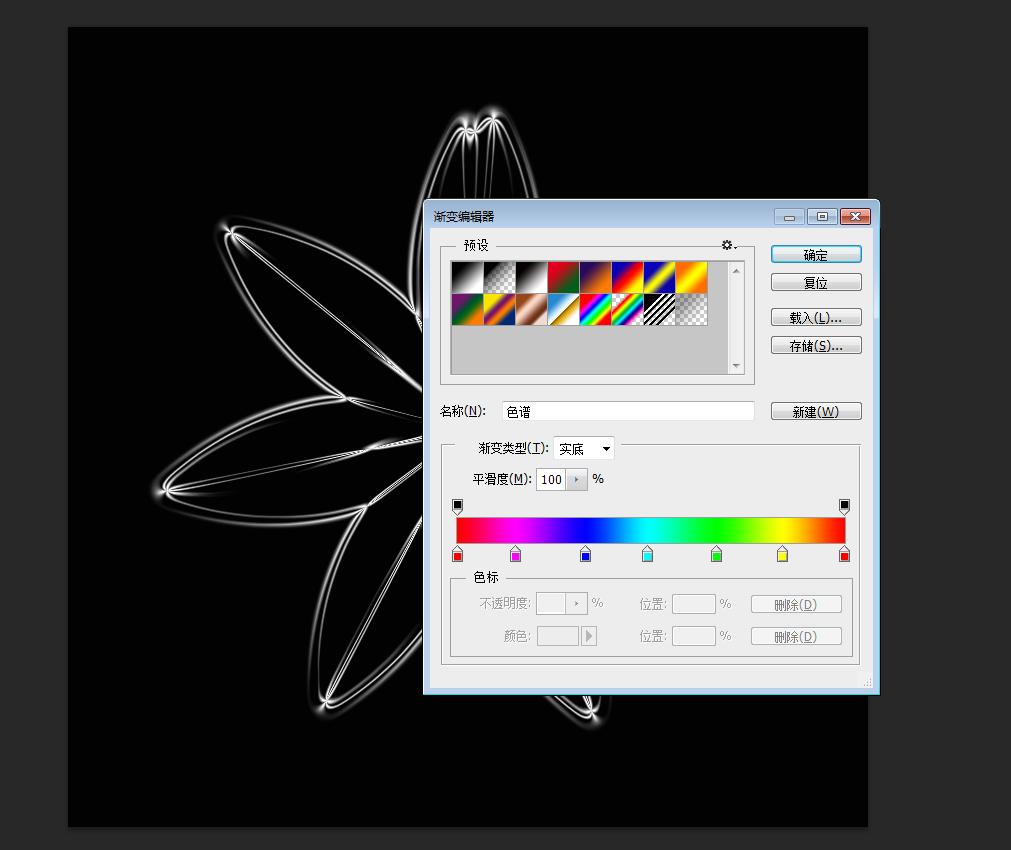Open the 渐变类型 dropdown showing 实底
This screenshot has height=850, width=1011.
[584, 448]
